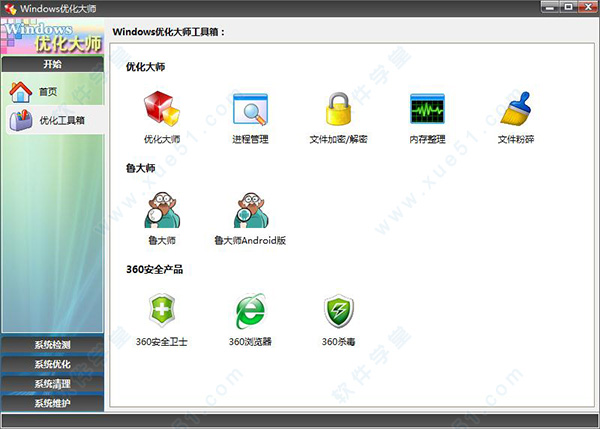The width and height of the screenshot is (600, 429).
Task: Expand the 系统维护 section
Action: tap(52, 403)
